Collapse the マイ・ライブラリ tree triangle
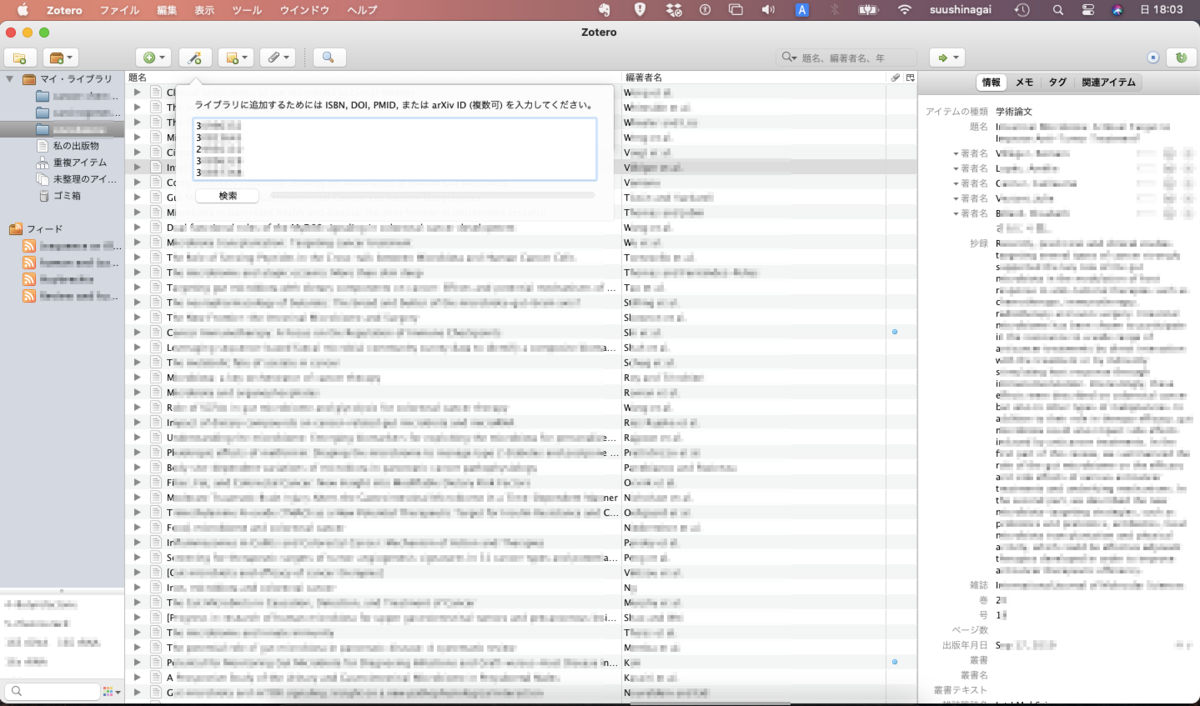This screenshot has width=1200, height=706. pyautogui.click(x=10, y=79)
